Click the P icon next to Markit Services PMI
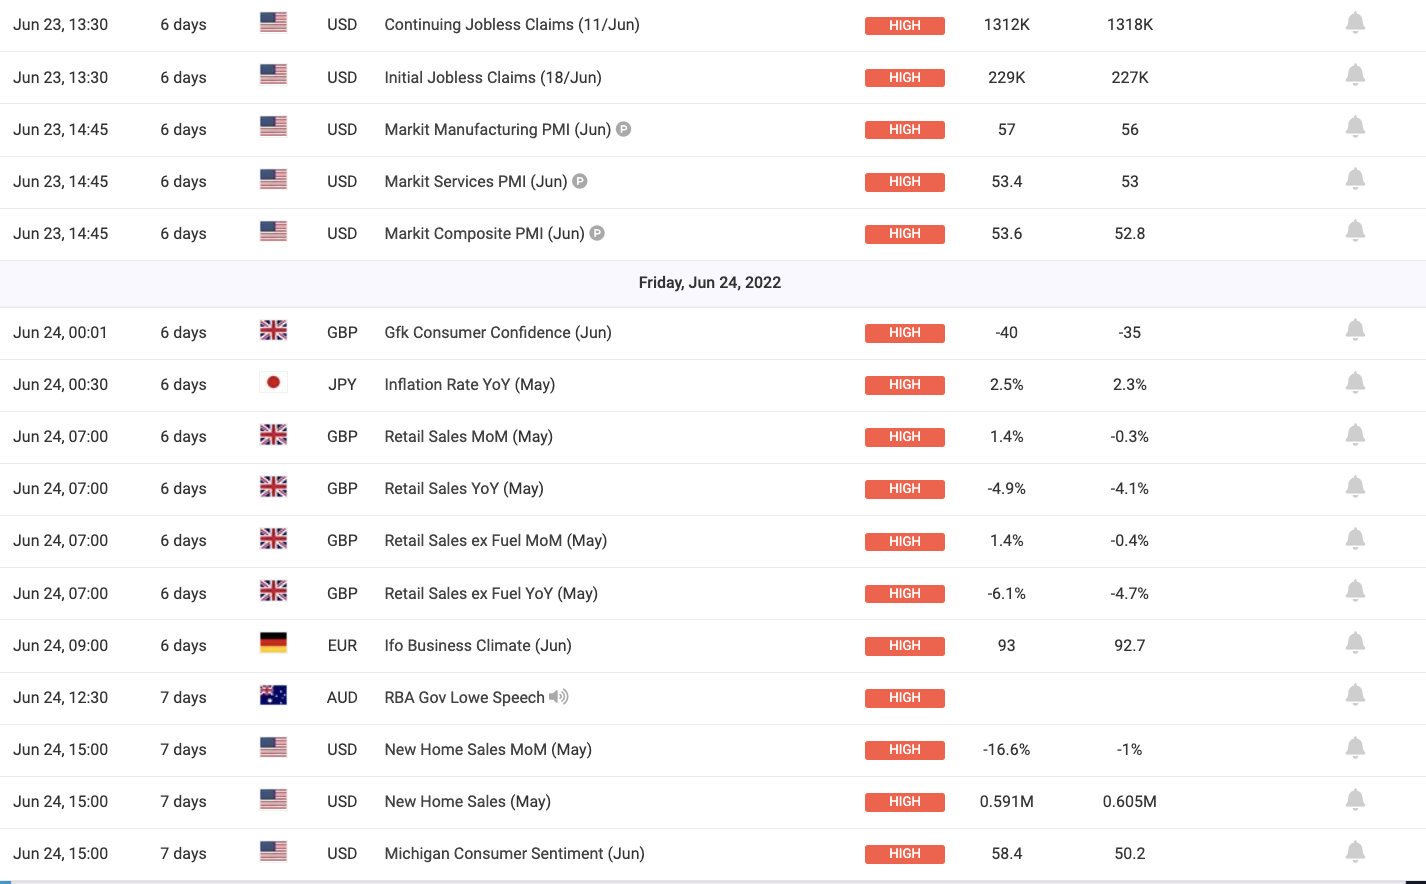 pyautogui.click(x=579, y=181)
